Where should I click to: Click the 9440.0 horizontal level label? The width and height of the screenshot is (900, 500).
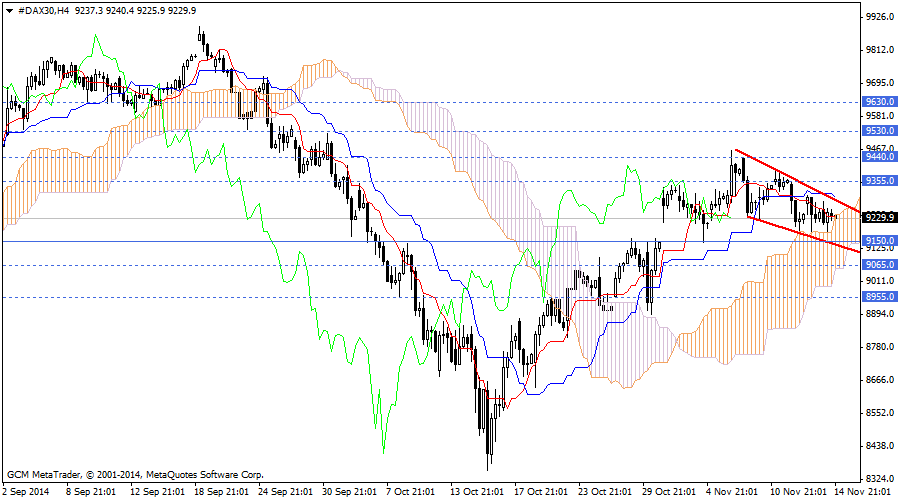(x=880, y=157)
